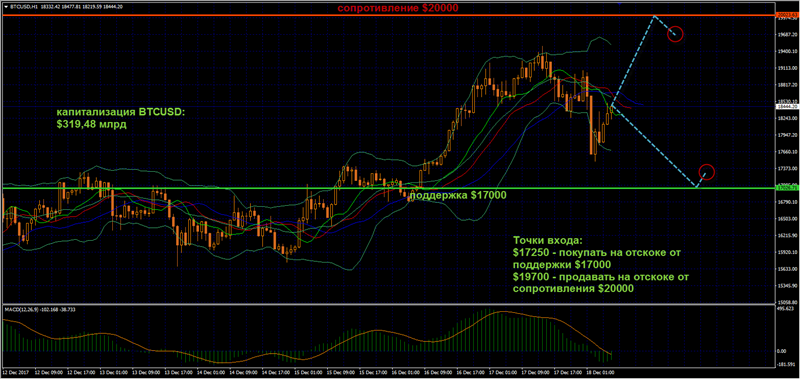The height and width of the screenshot is (379, 800).
Task: Click the green support price tag on the price scale
Action: tap(787, 188)
